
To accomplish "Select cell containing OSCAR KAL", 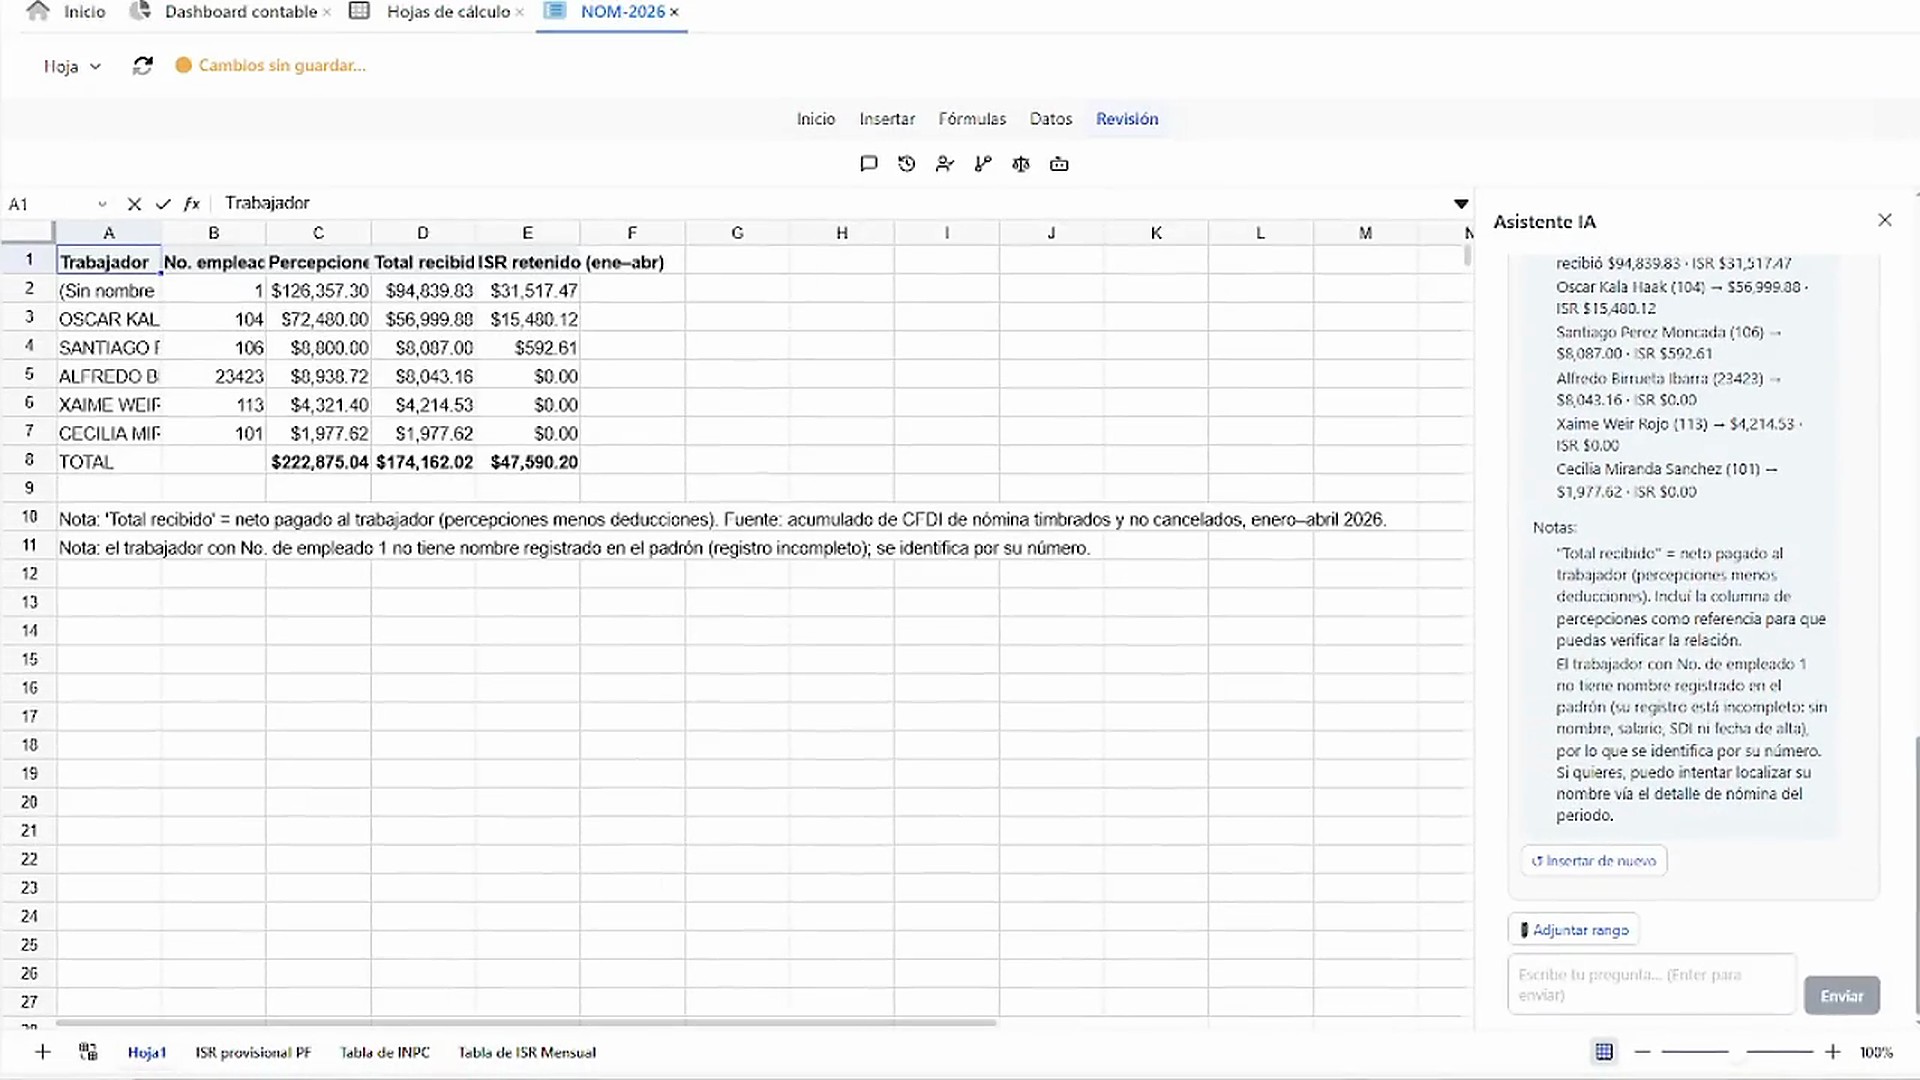I will click(109, 319).
